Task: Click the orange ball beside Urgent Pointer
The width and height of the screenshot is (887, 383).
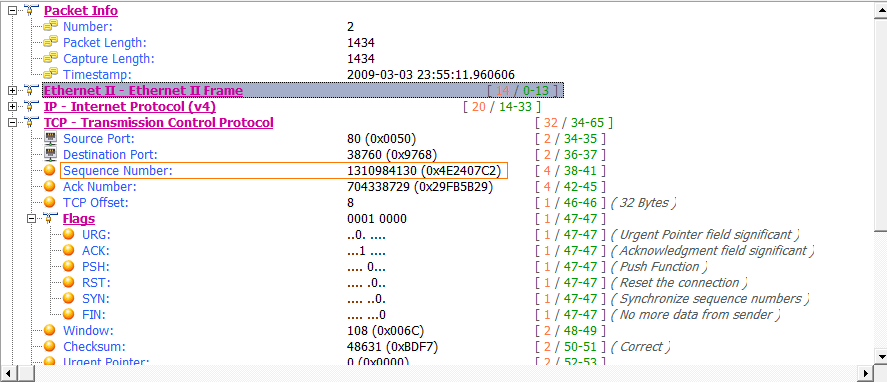Action: (x=50, y=361)
